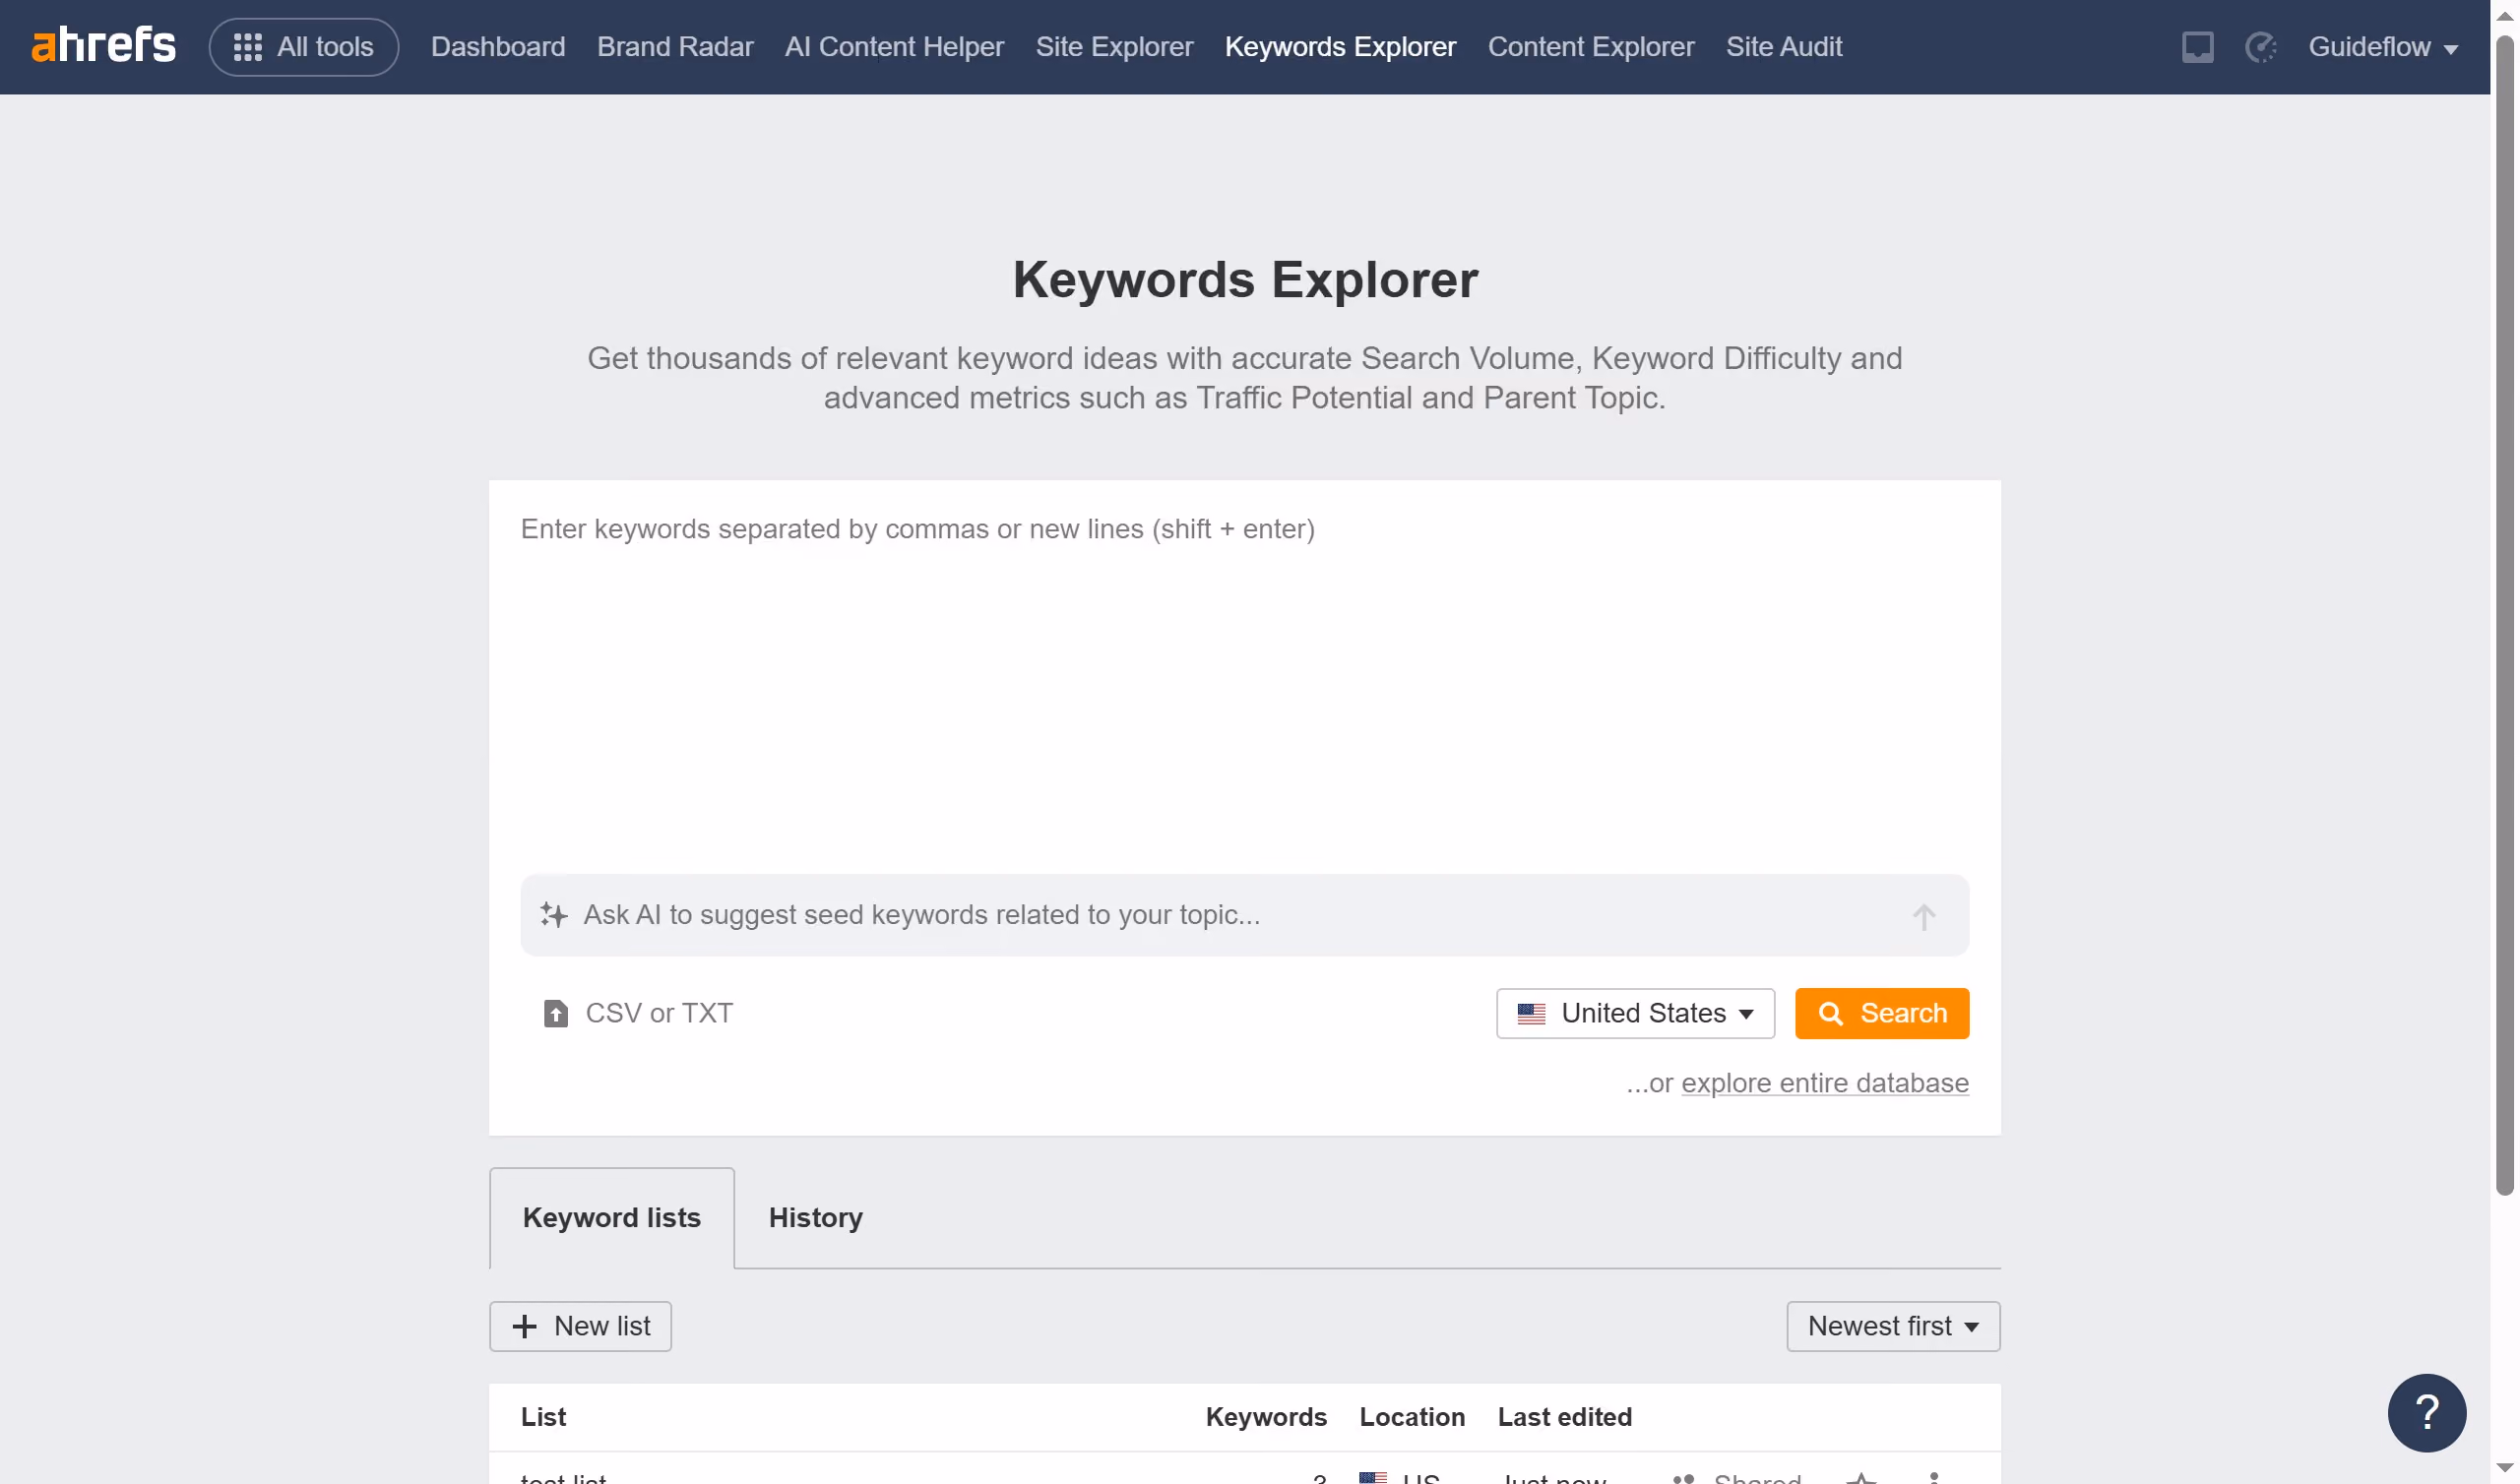This screenshot has height=1484, width=2520.
Task: Click the Keywords column header
Action: pos(1266,1417)
